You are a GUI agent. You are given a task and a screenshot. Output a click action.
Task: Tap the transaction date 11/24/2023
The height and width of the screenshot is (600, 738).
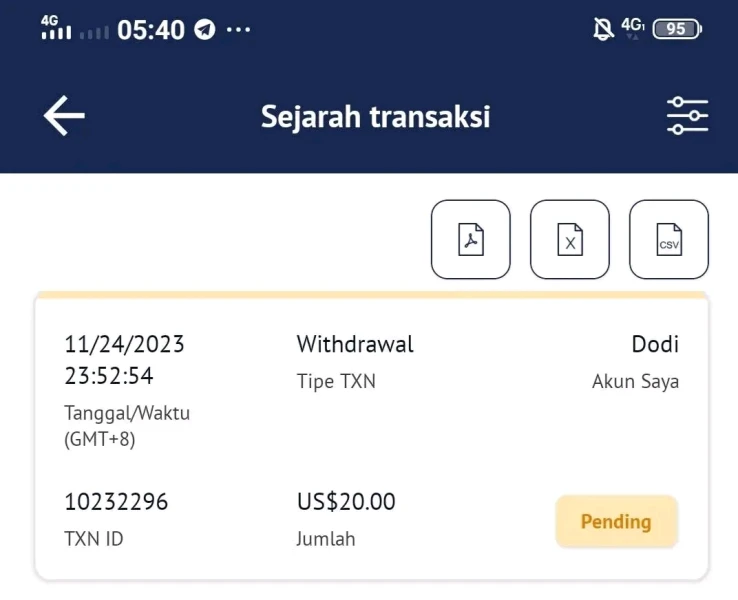point(124,345)
